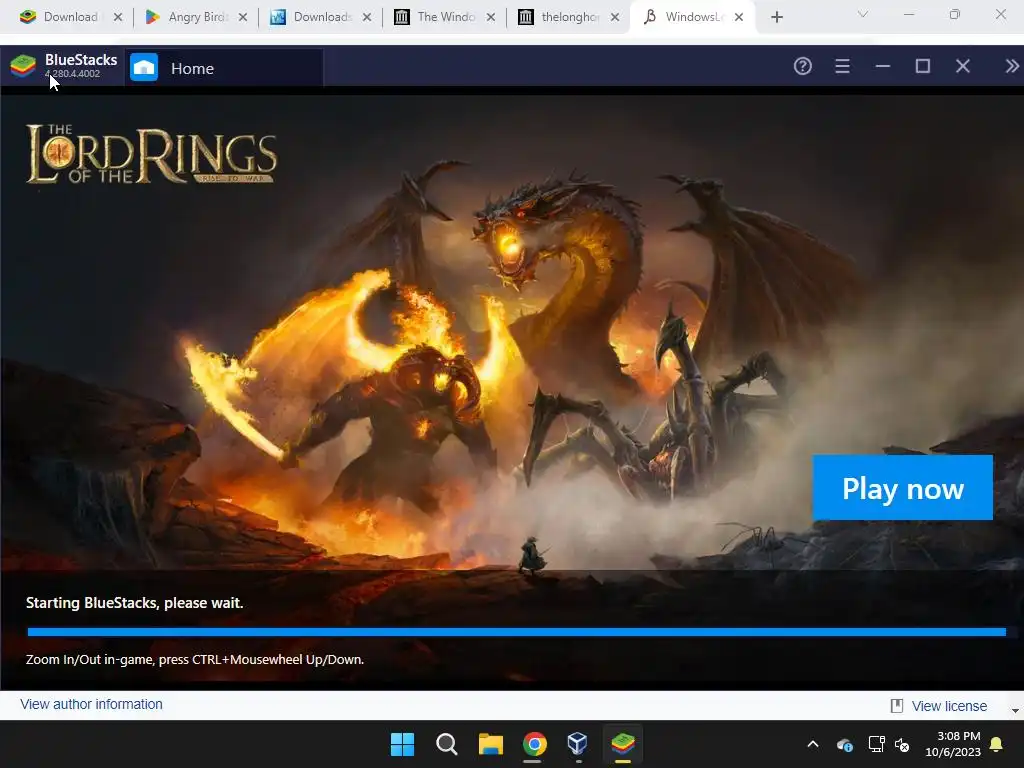Switch to the Download browser tab
The height and width of the screenshot is (768, 1024).
pos(71,17)
